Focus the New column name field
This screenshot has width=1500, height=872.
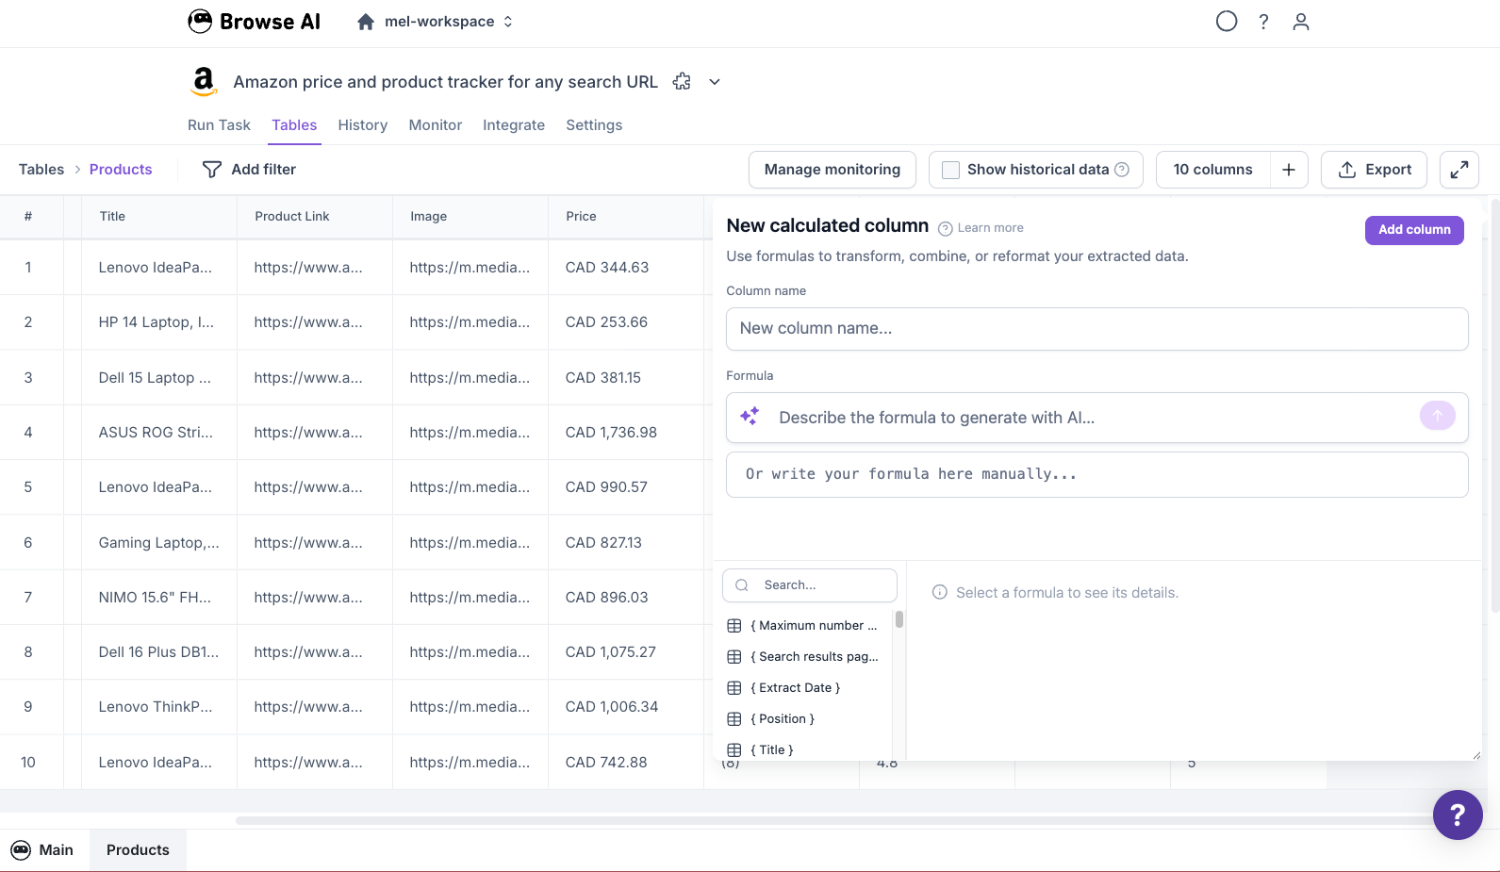point(1097,329)
